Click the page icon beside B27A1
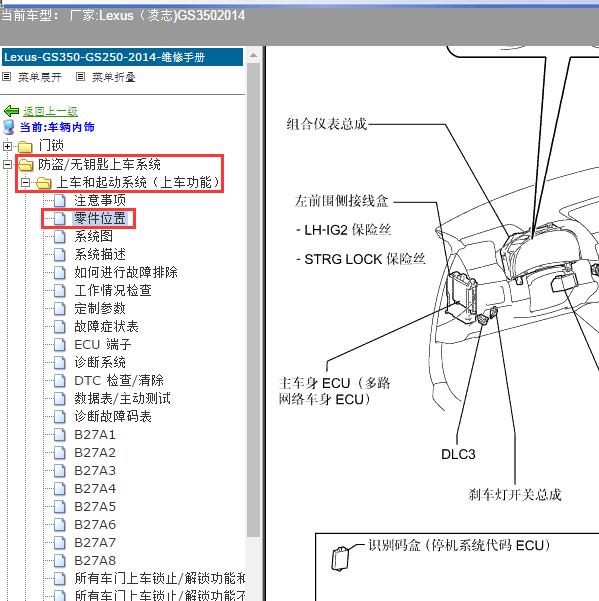The image size is (599, 601). pos(60,435)
